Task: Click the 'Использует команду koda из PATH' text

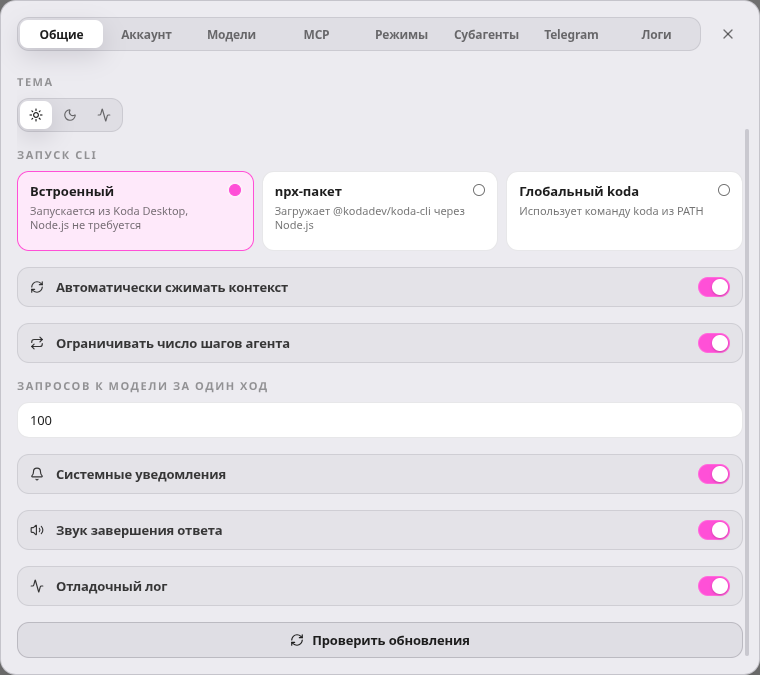Action: coord(611,211)
